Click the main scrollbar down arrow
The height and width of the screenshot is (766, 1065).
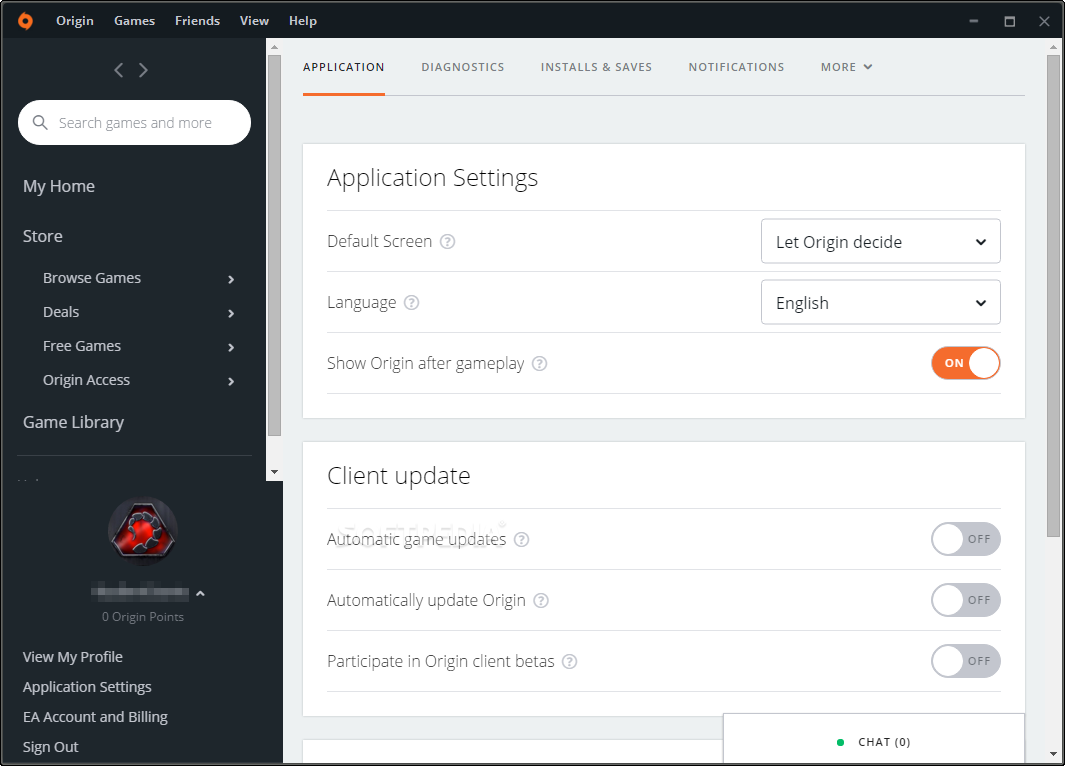point(1053,754)
